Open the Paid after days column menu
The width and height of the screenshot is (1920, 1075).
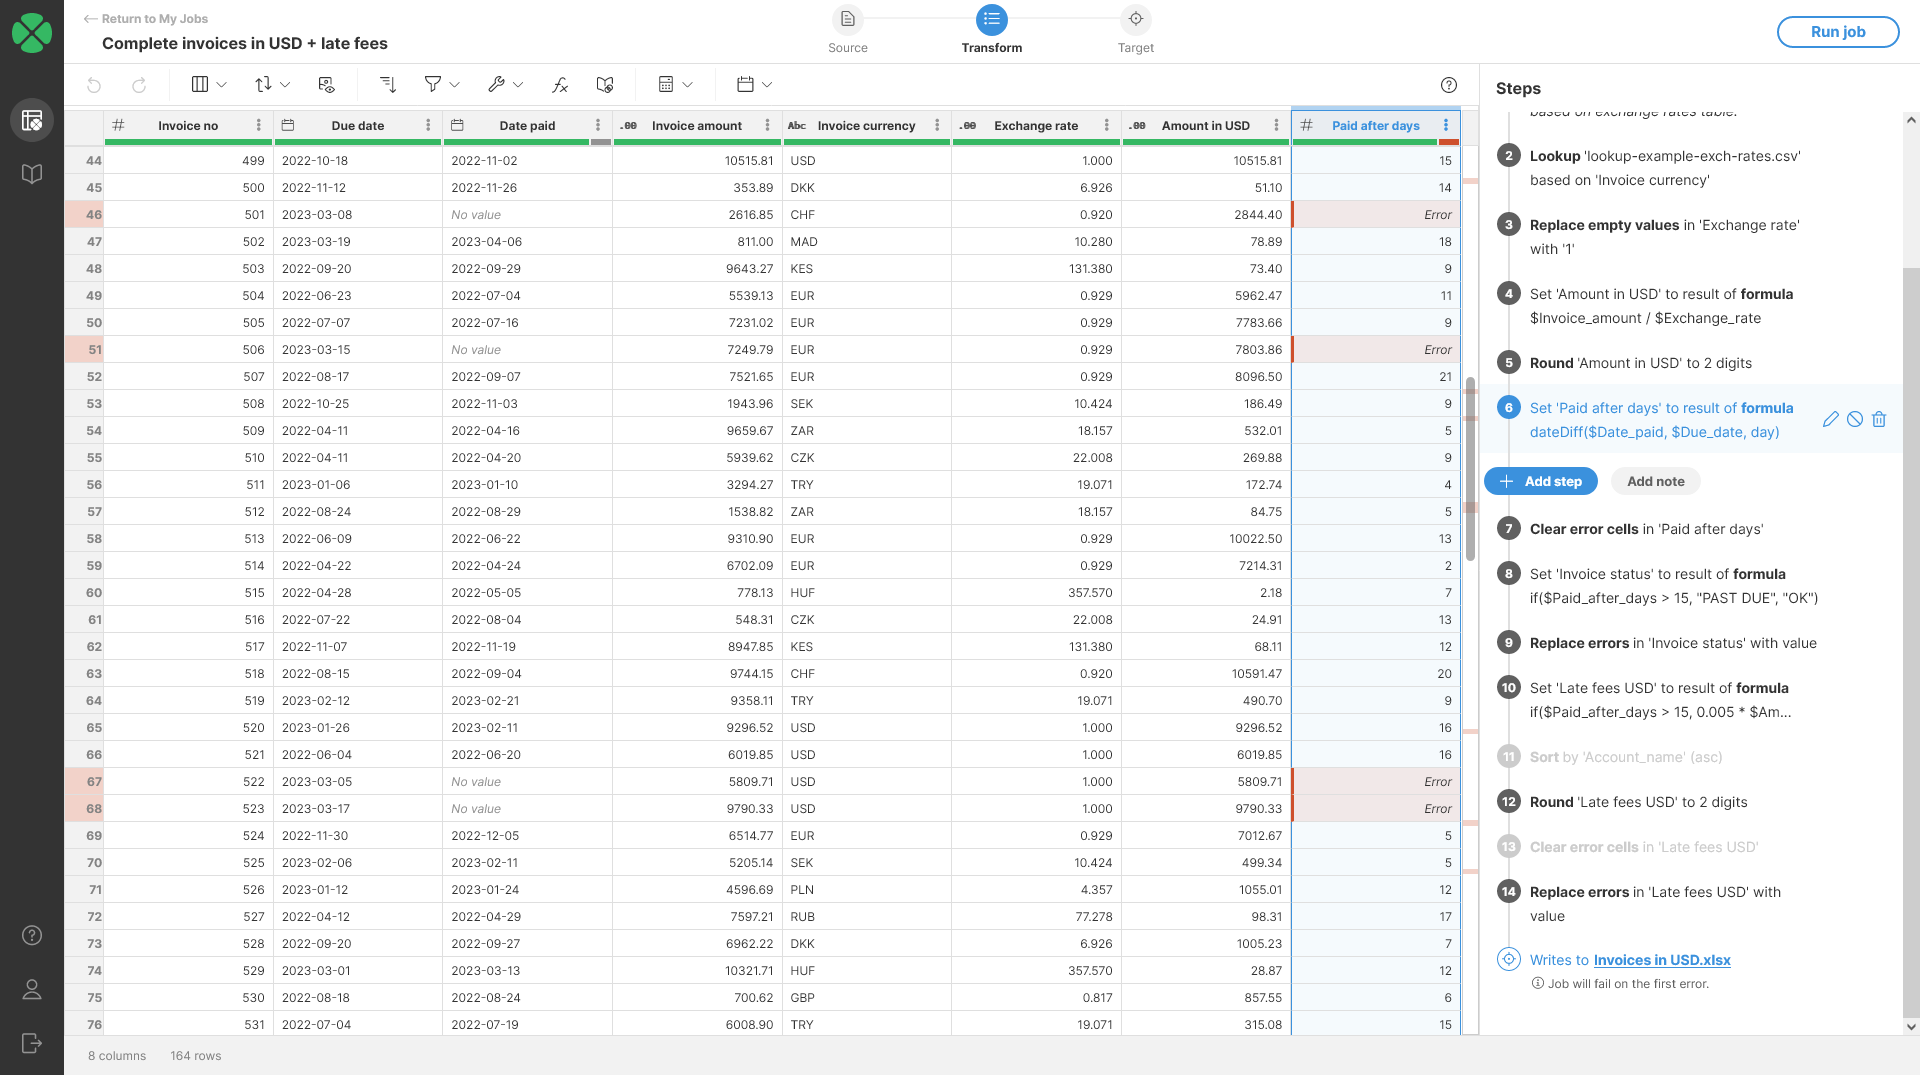click(x=1446, y=125)
